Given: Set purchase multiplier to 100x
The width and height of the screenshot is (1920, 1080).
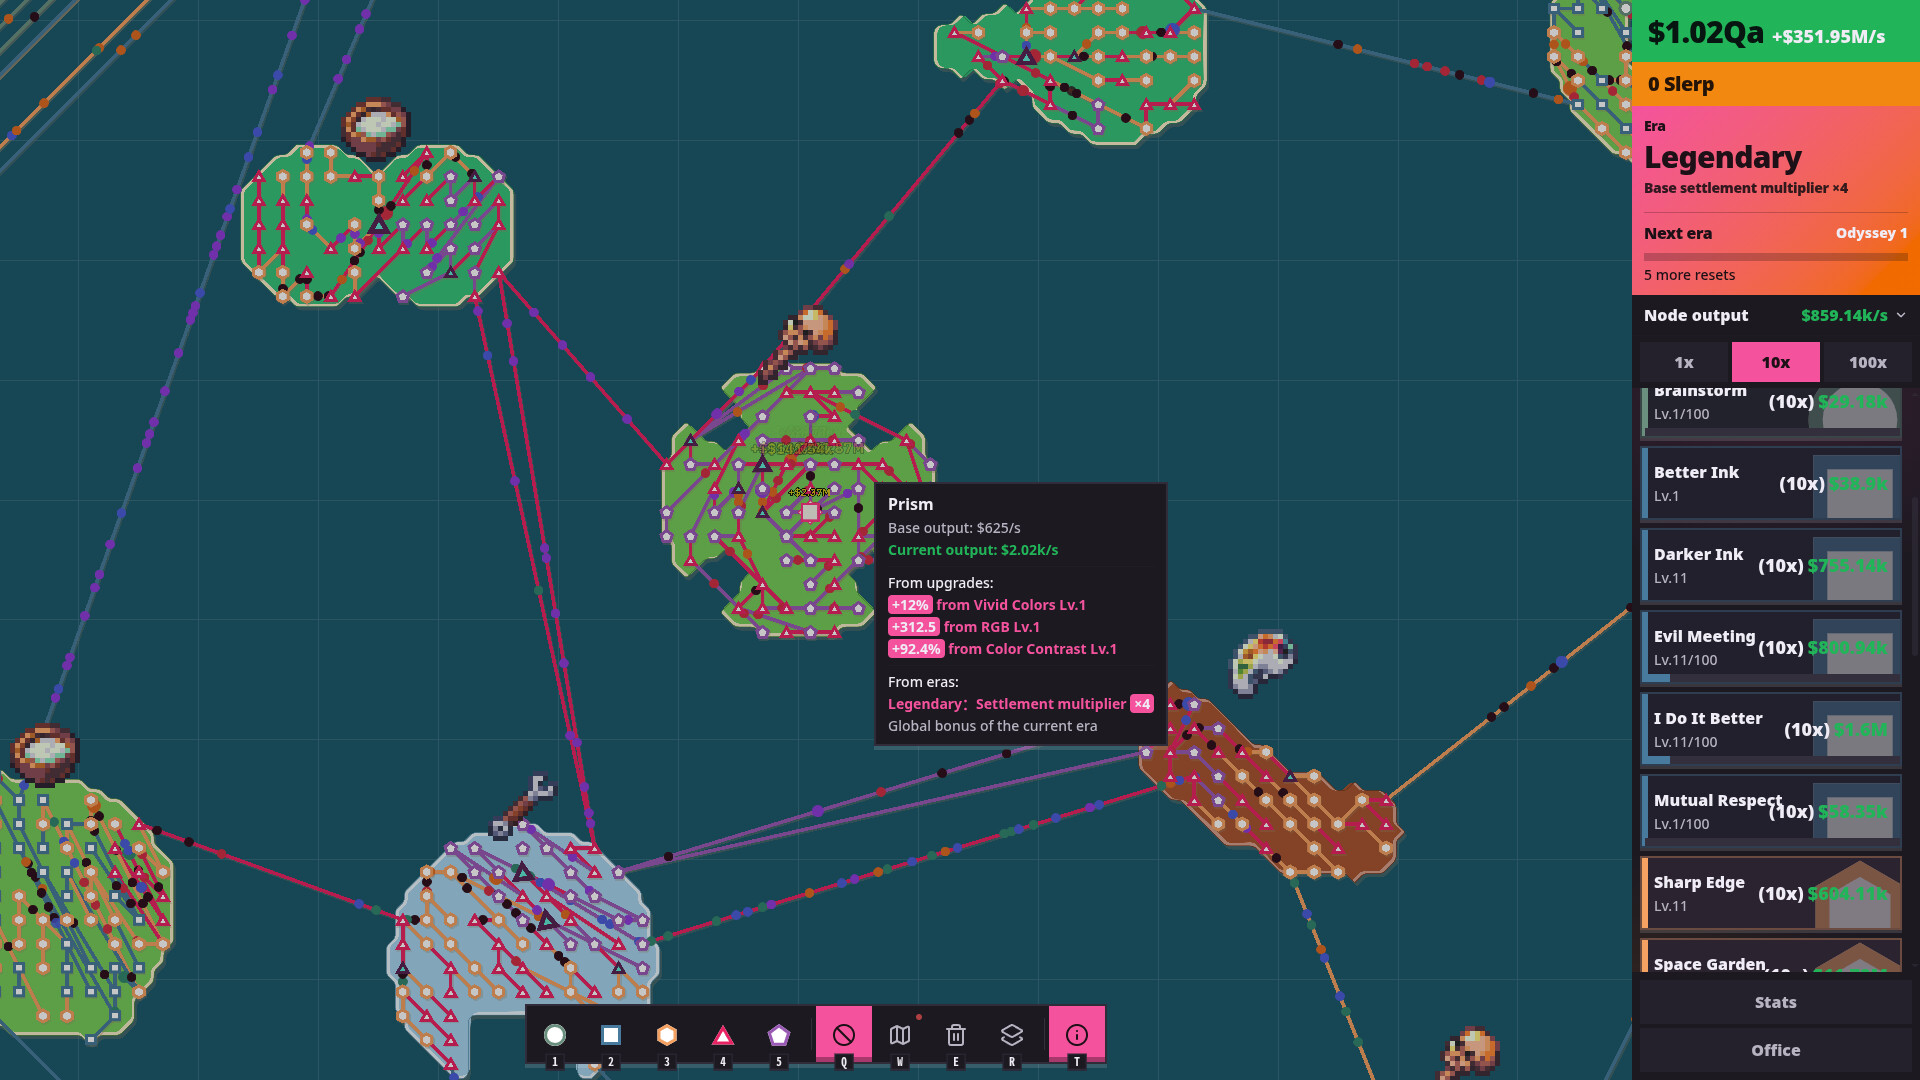Looking at the screenshot, I should (x=1867, y=362).
